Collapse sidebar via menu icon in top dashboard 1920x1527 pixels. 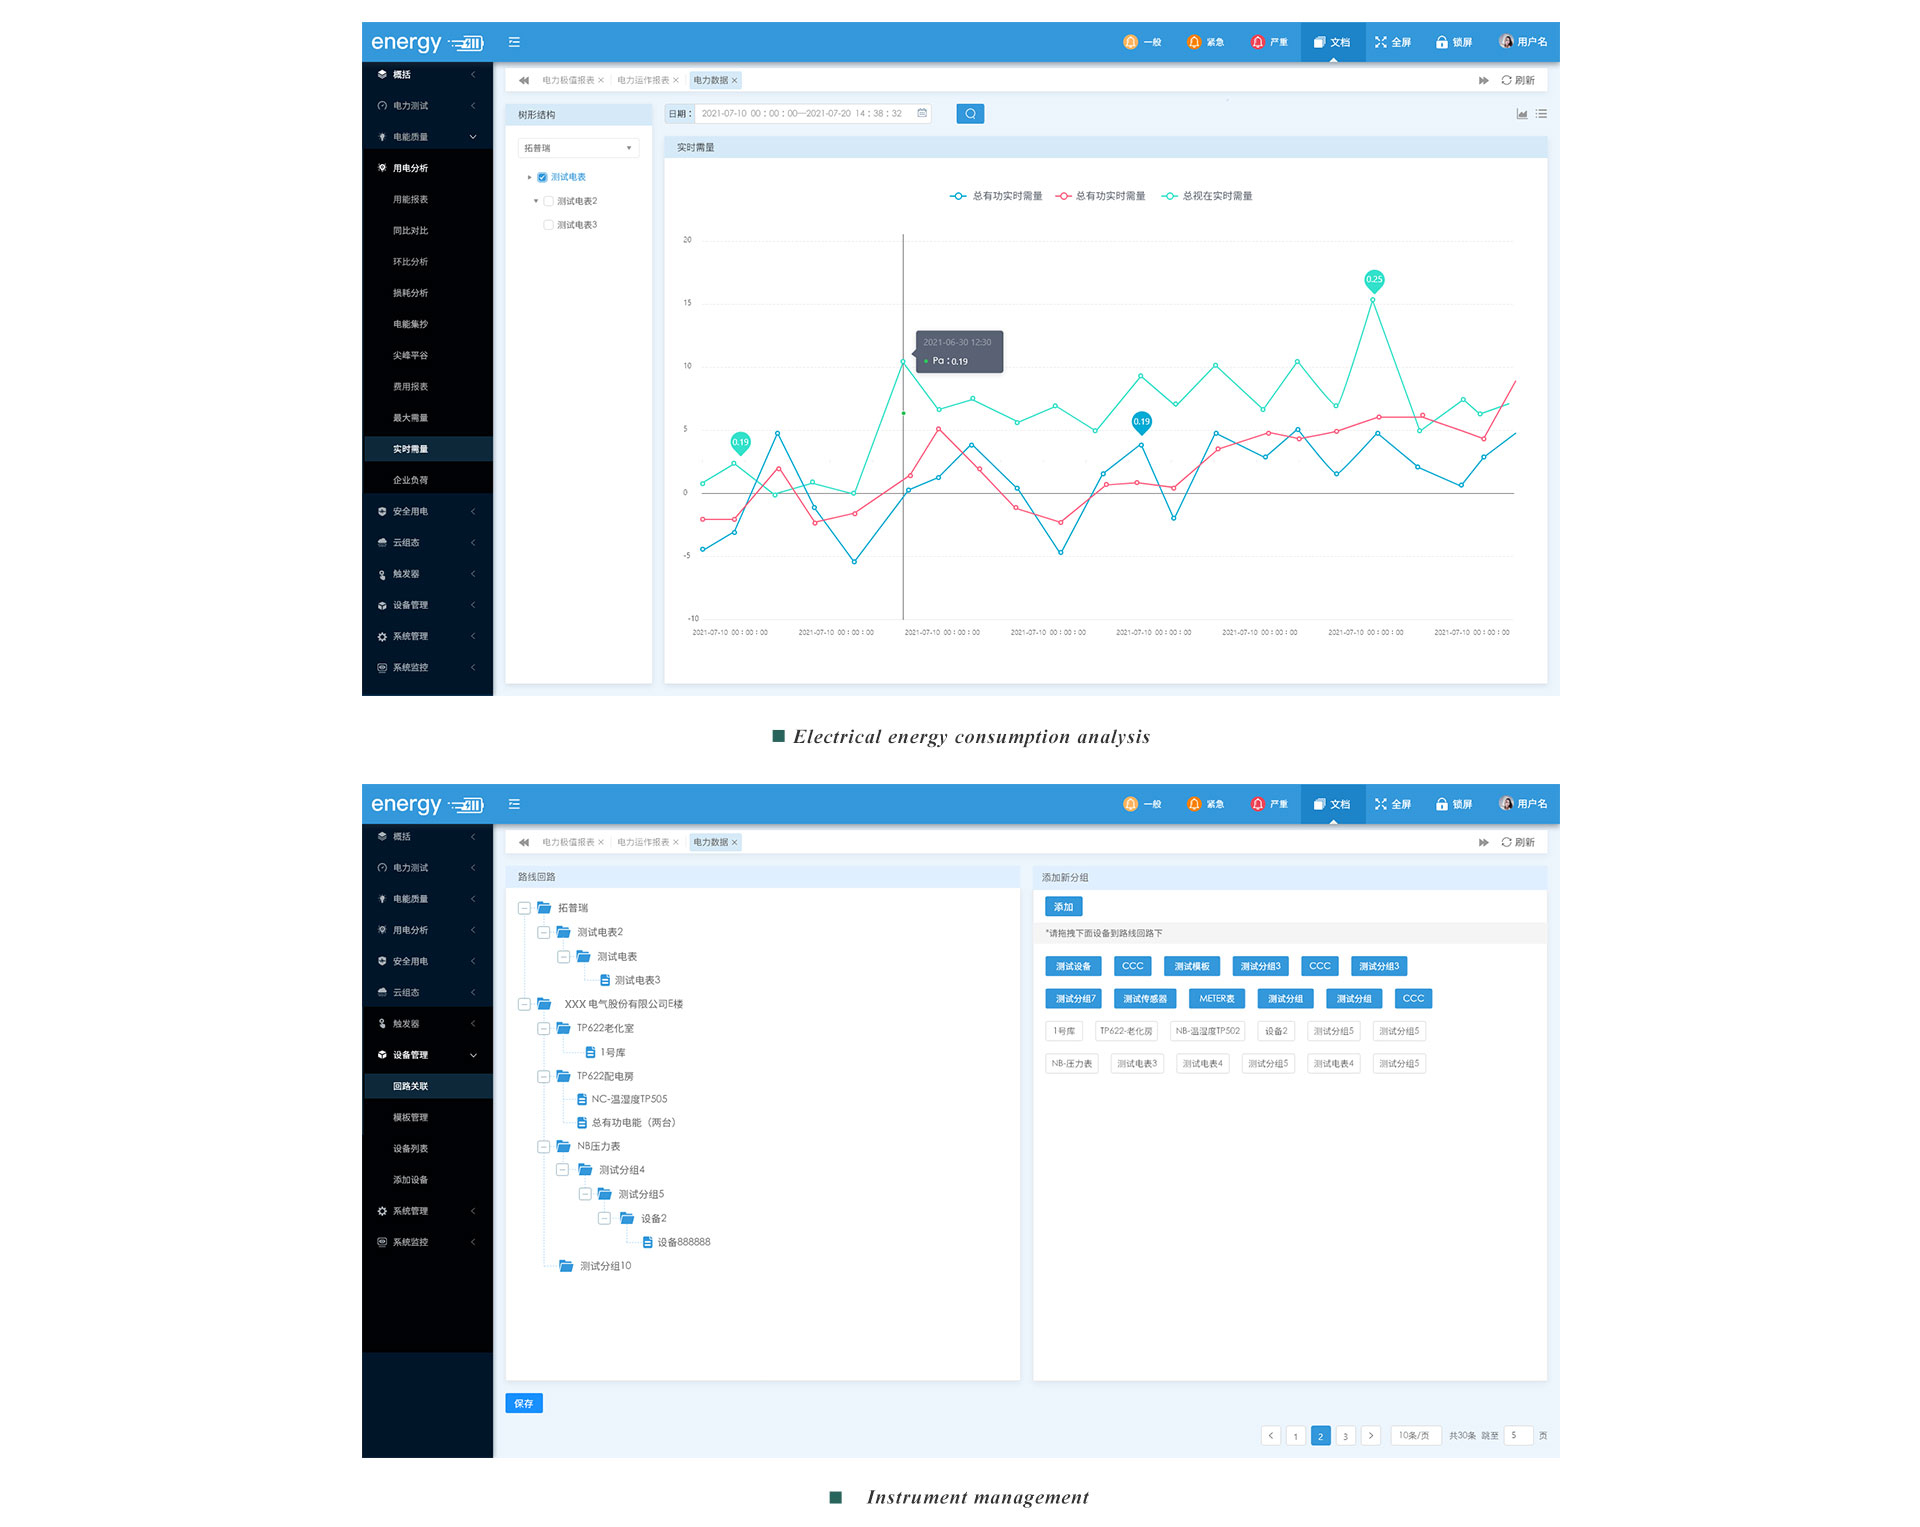514,42
